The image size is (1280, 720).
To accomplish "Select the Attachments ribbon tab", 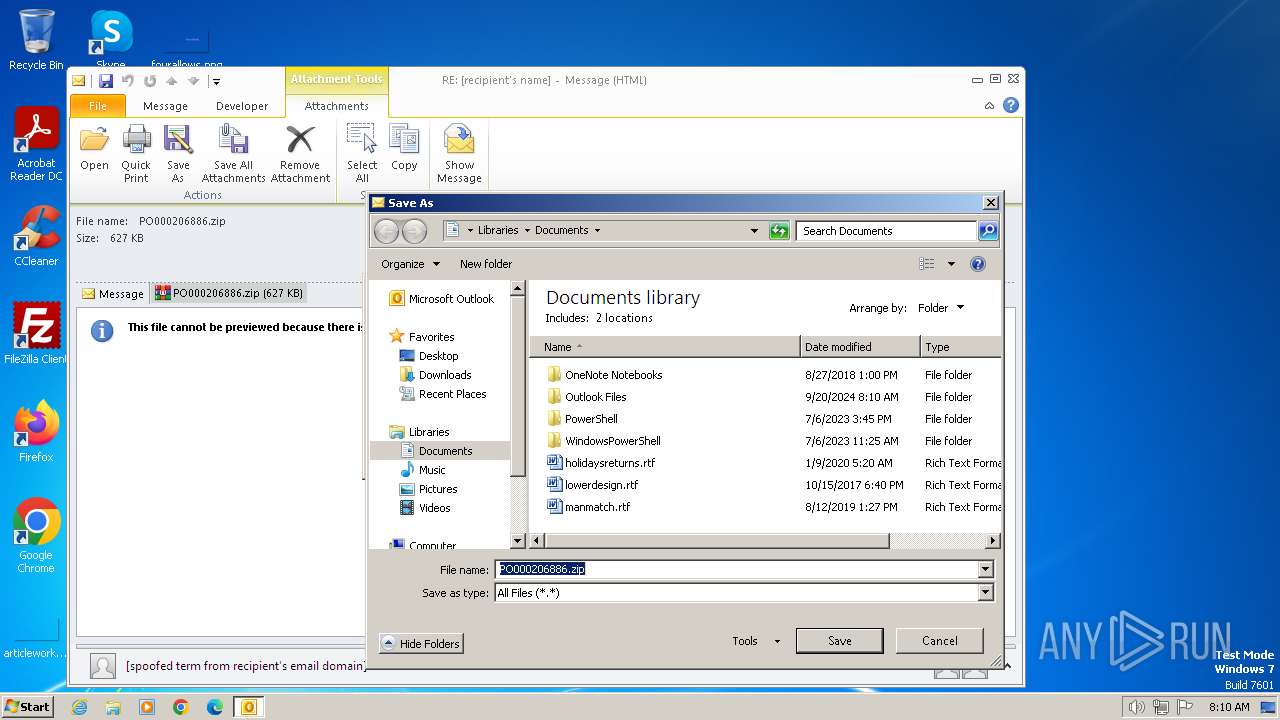I will (x=336, y=106).
